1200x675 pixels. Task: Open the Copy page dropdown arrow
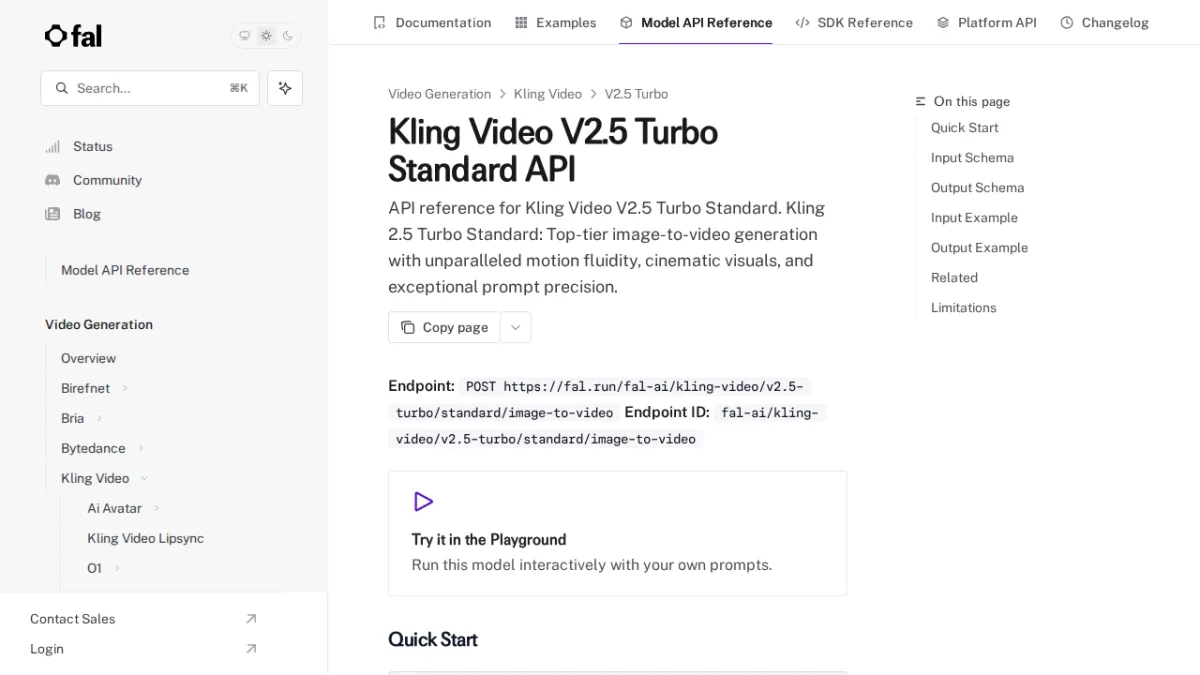pos(516,327)
